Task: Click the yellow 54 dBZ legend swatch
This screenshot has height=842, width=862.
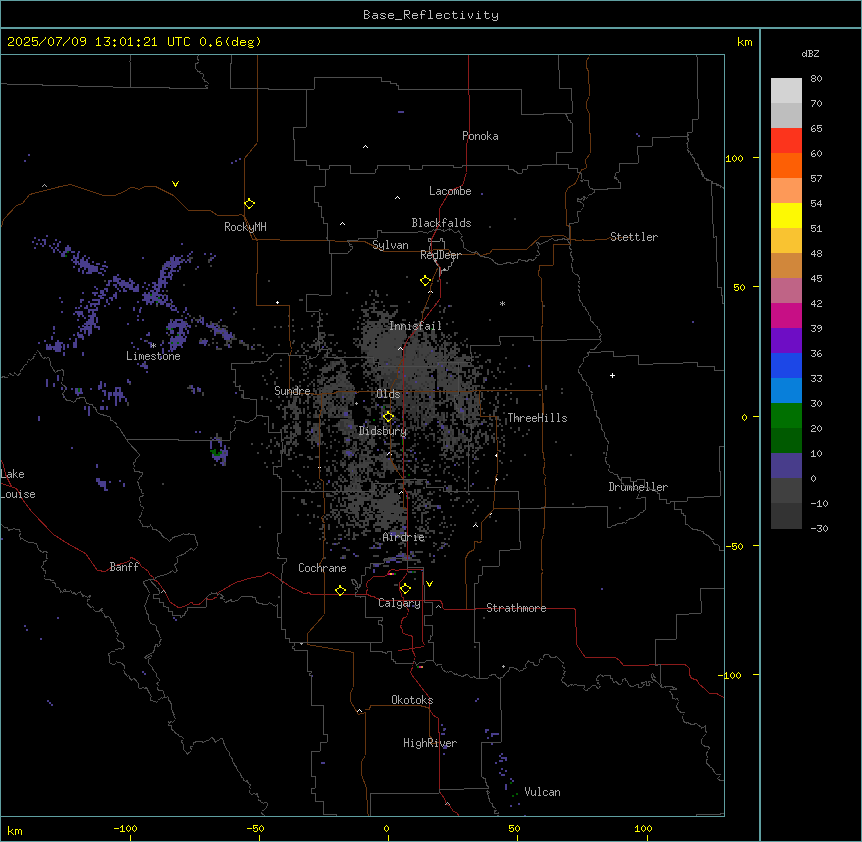Action: click(x=786, y=215)
